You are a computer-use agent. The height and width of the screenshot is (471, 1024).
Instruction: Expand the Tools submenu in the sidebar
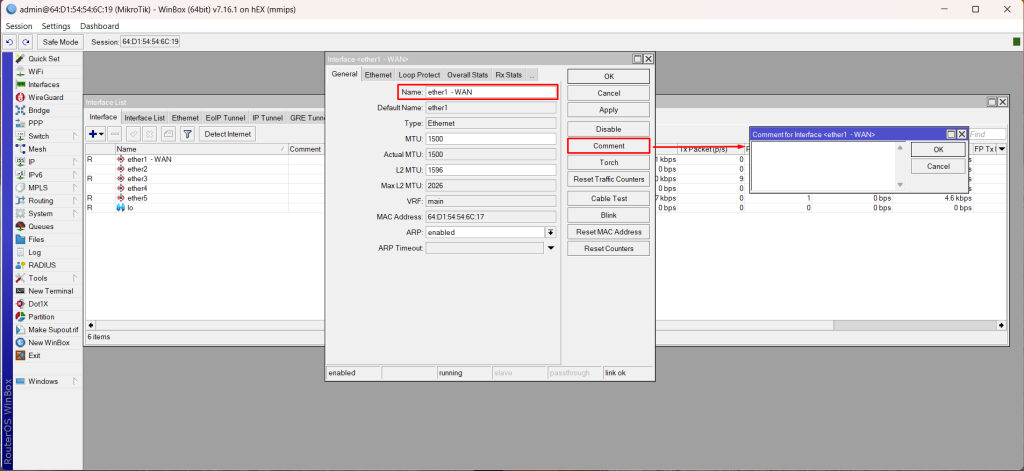[74, 278]
